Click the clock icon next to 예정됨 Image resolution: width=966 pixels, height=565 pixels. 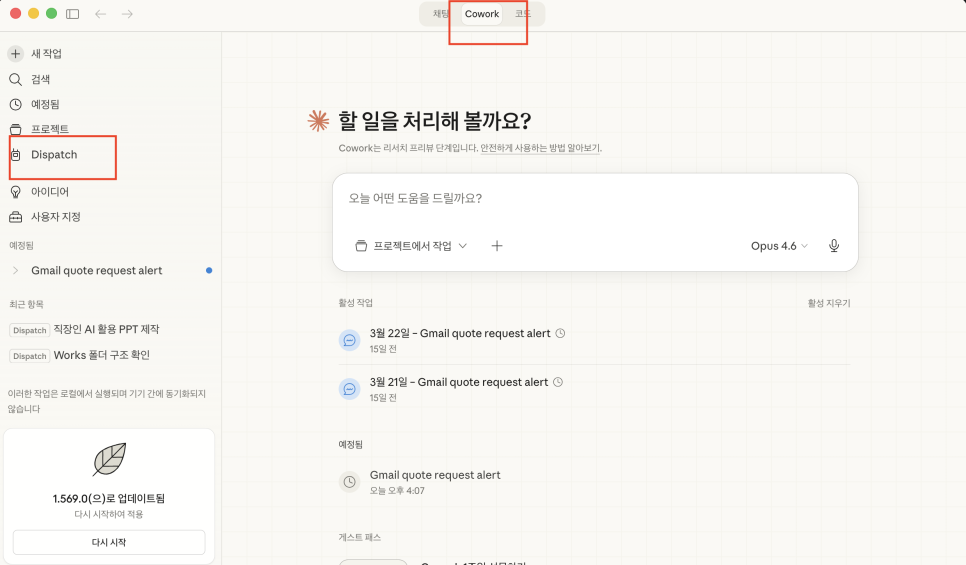tap(15, 104)
